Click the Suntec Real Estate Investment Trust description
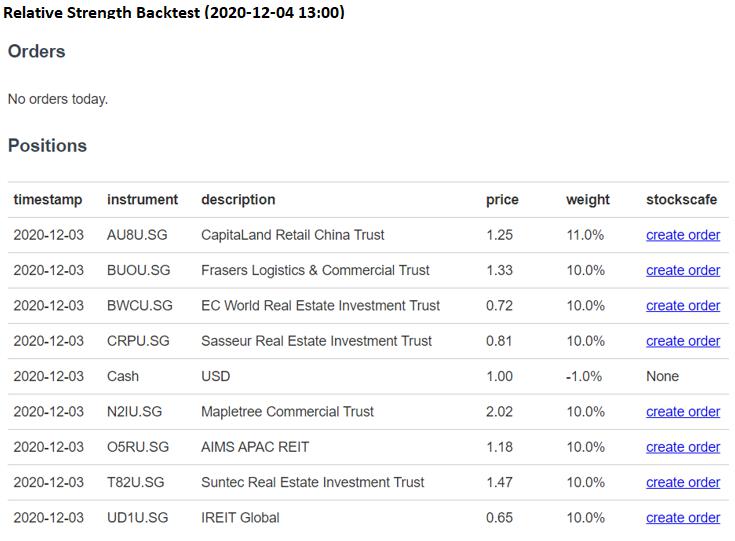Image resolution: width=735 pixels, height=541 pixels. [312, 482]
